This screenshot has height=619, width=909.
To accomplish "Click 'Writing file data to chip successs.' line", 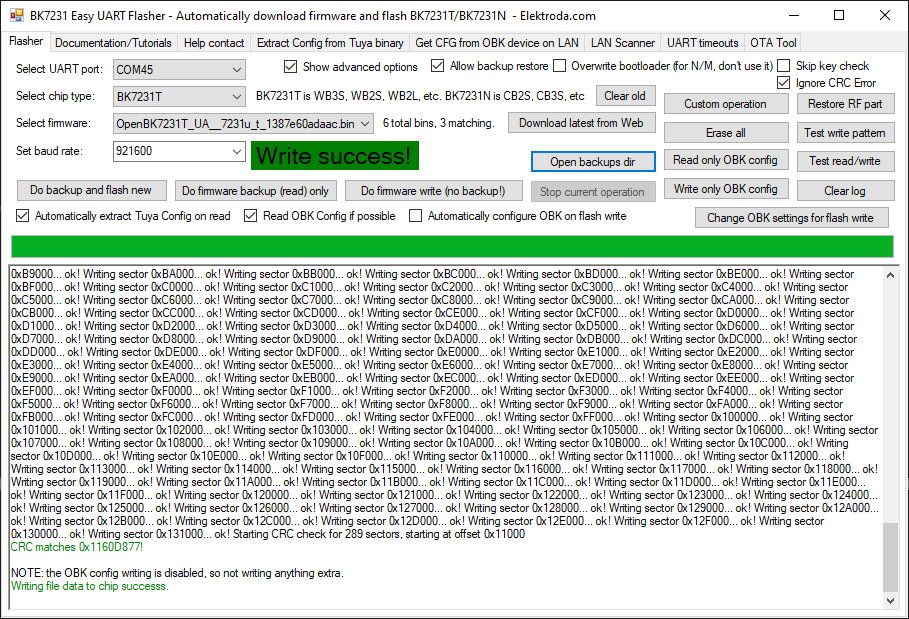I will click(90, 586).
